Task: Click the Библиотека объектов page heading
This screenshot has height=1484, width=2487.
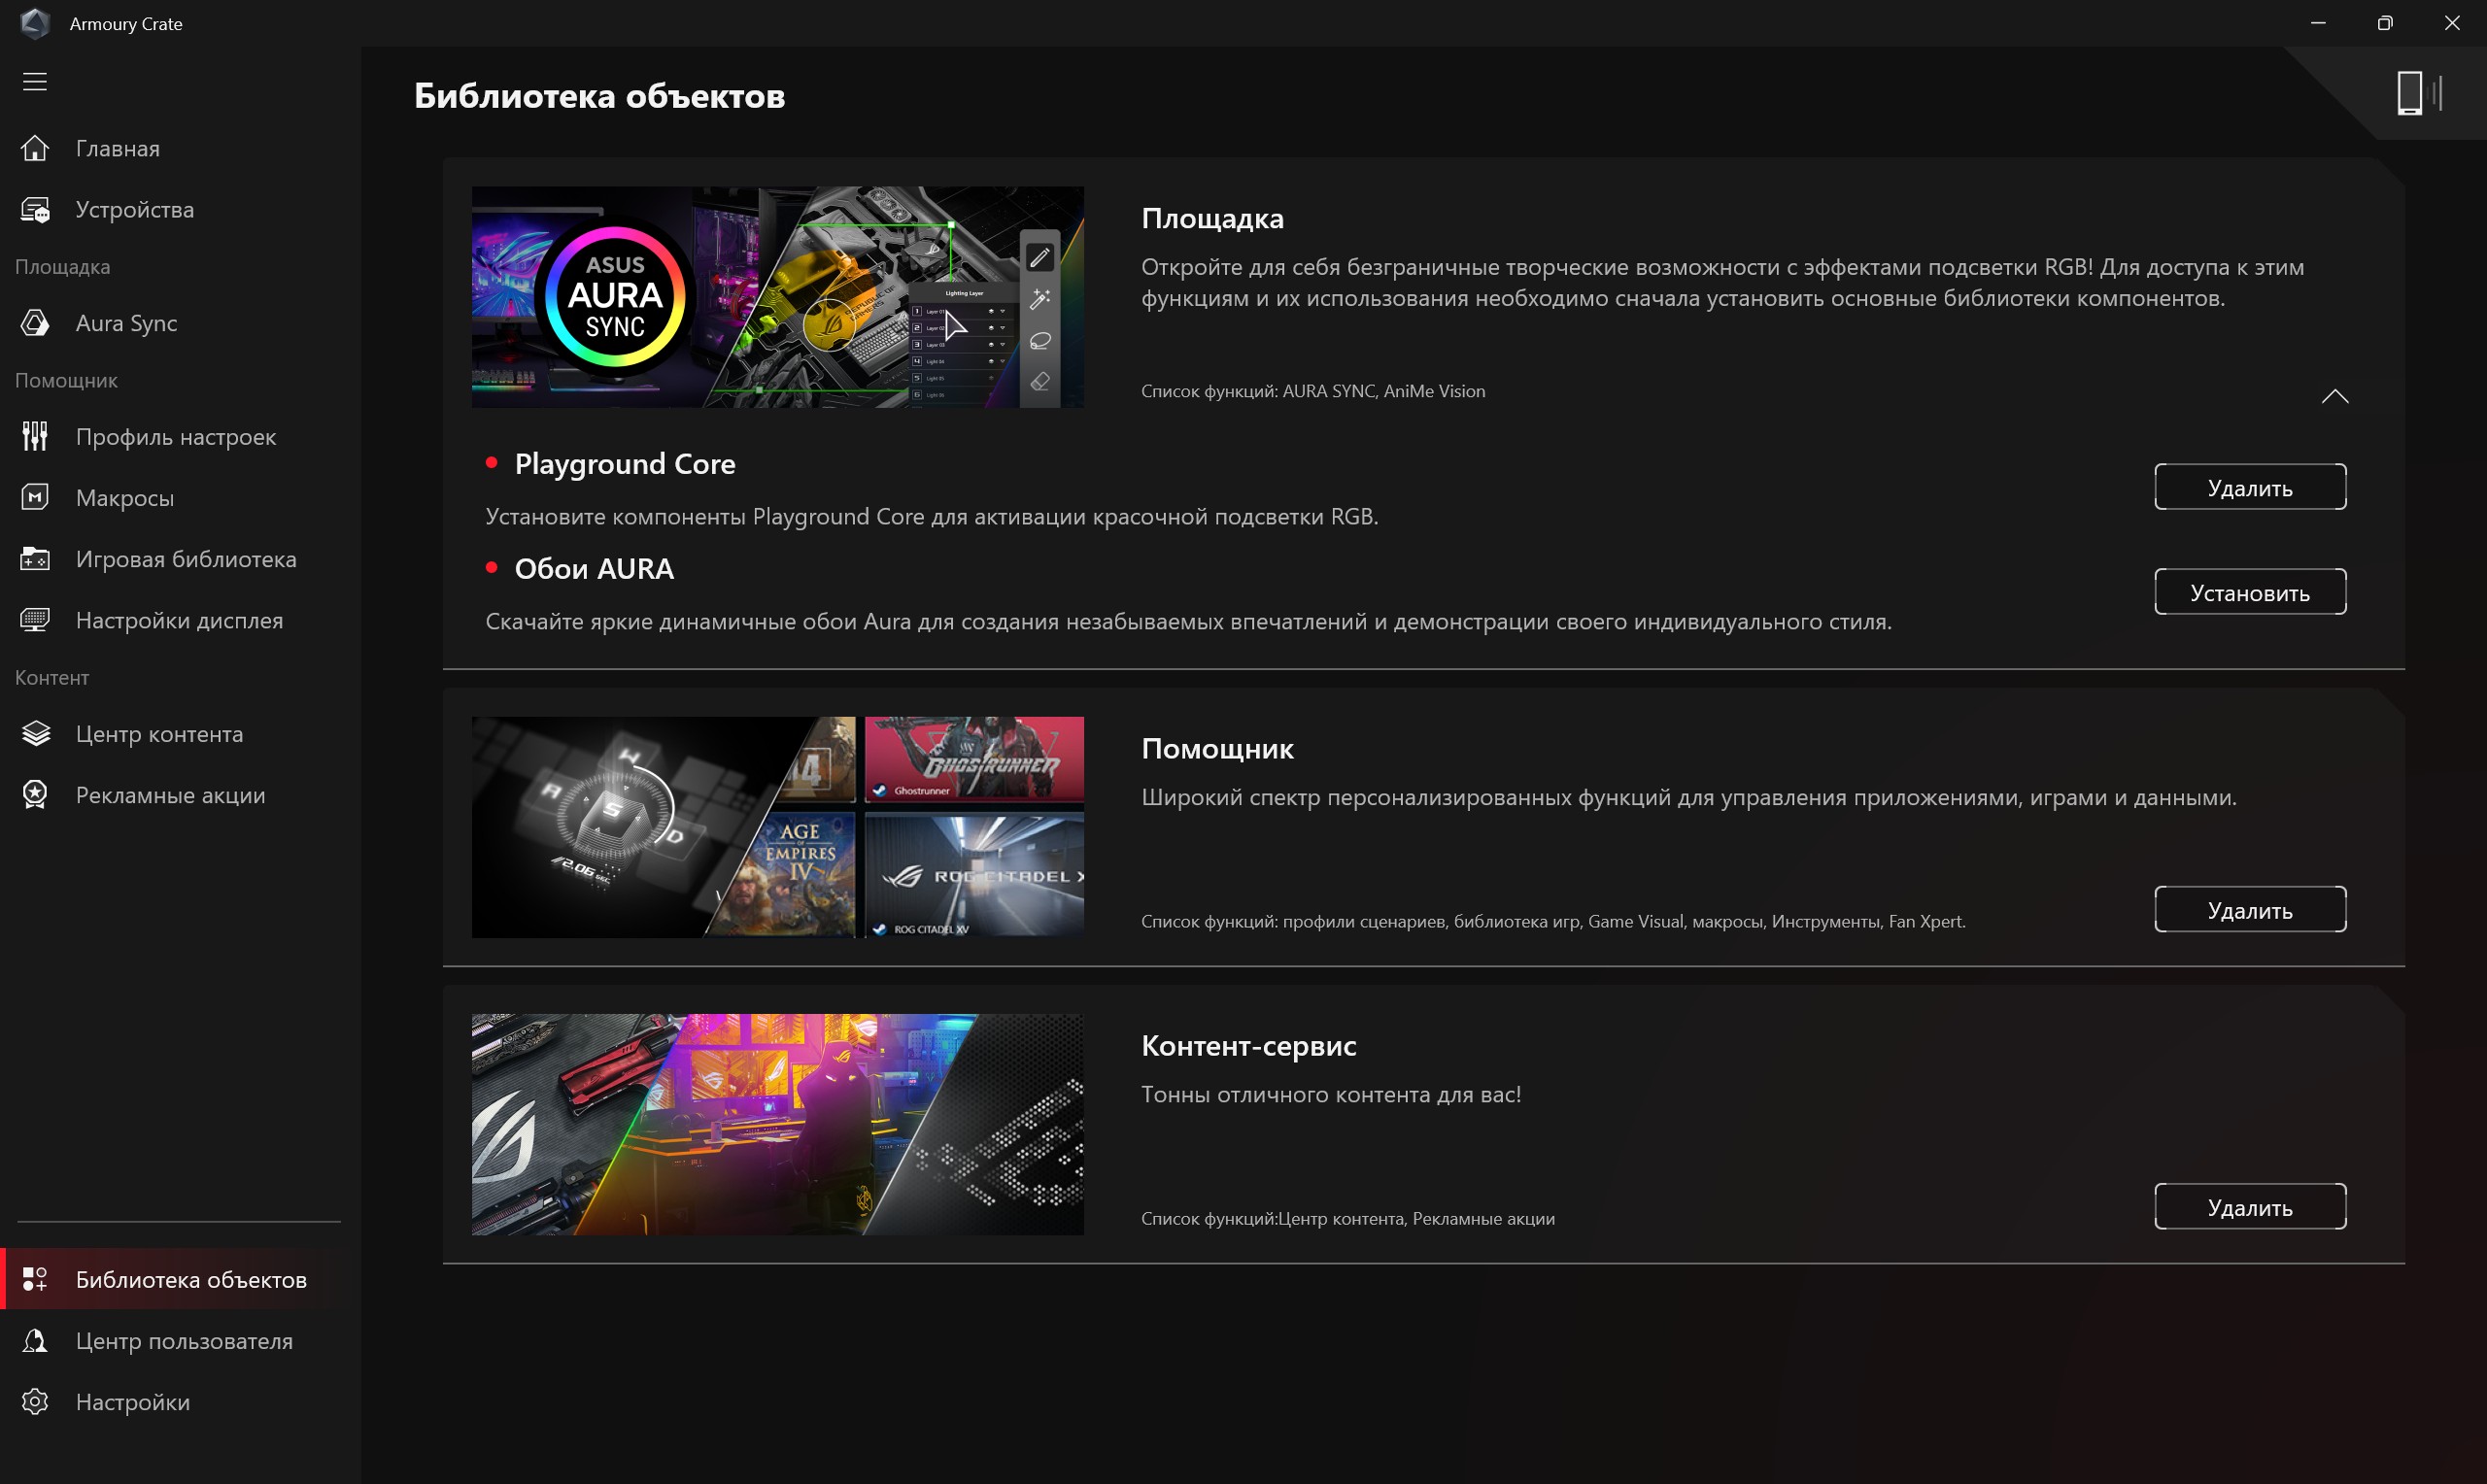Action: (x=599, y=96)
